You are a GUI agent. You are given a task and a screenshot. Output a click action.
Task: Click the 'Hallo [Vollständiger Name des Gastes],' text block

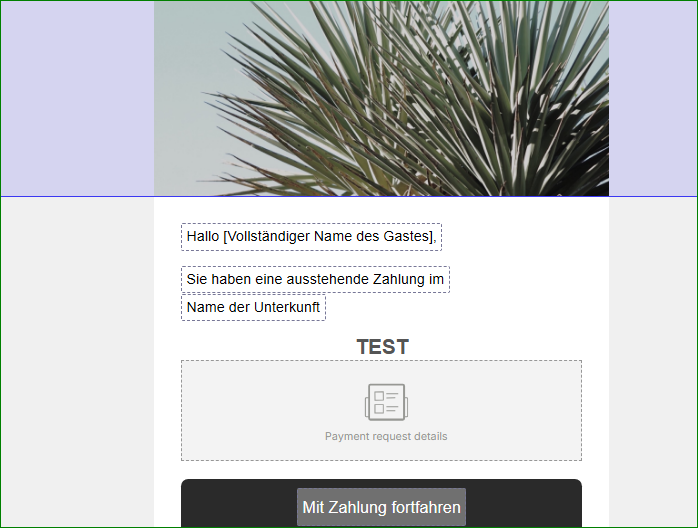[x=311, y=237]
